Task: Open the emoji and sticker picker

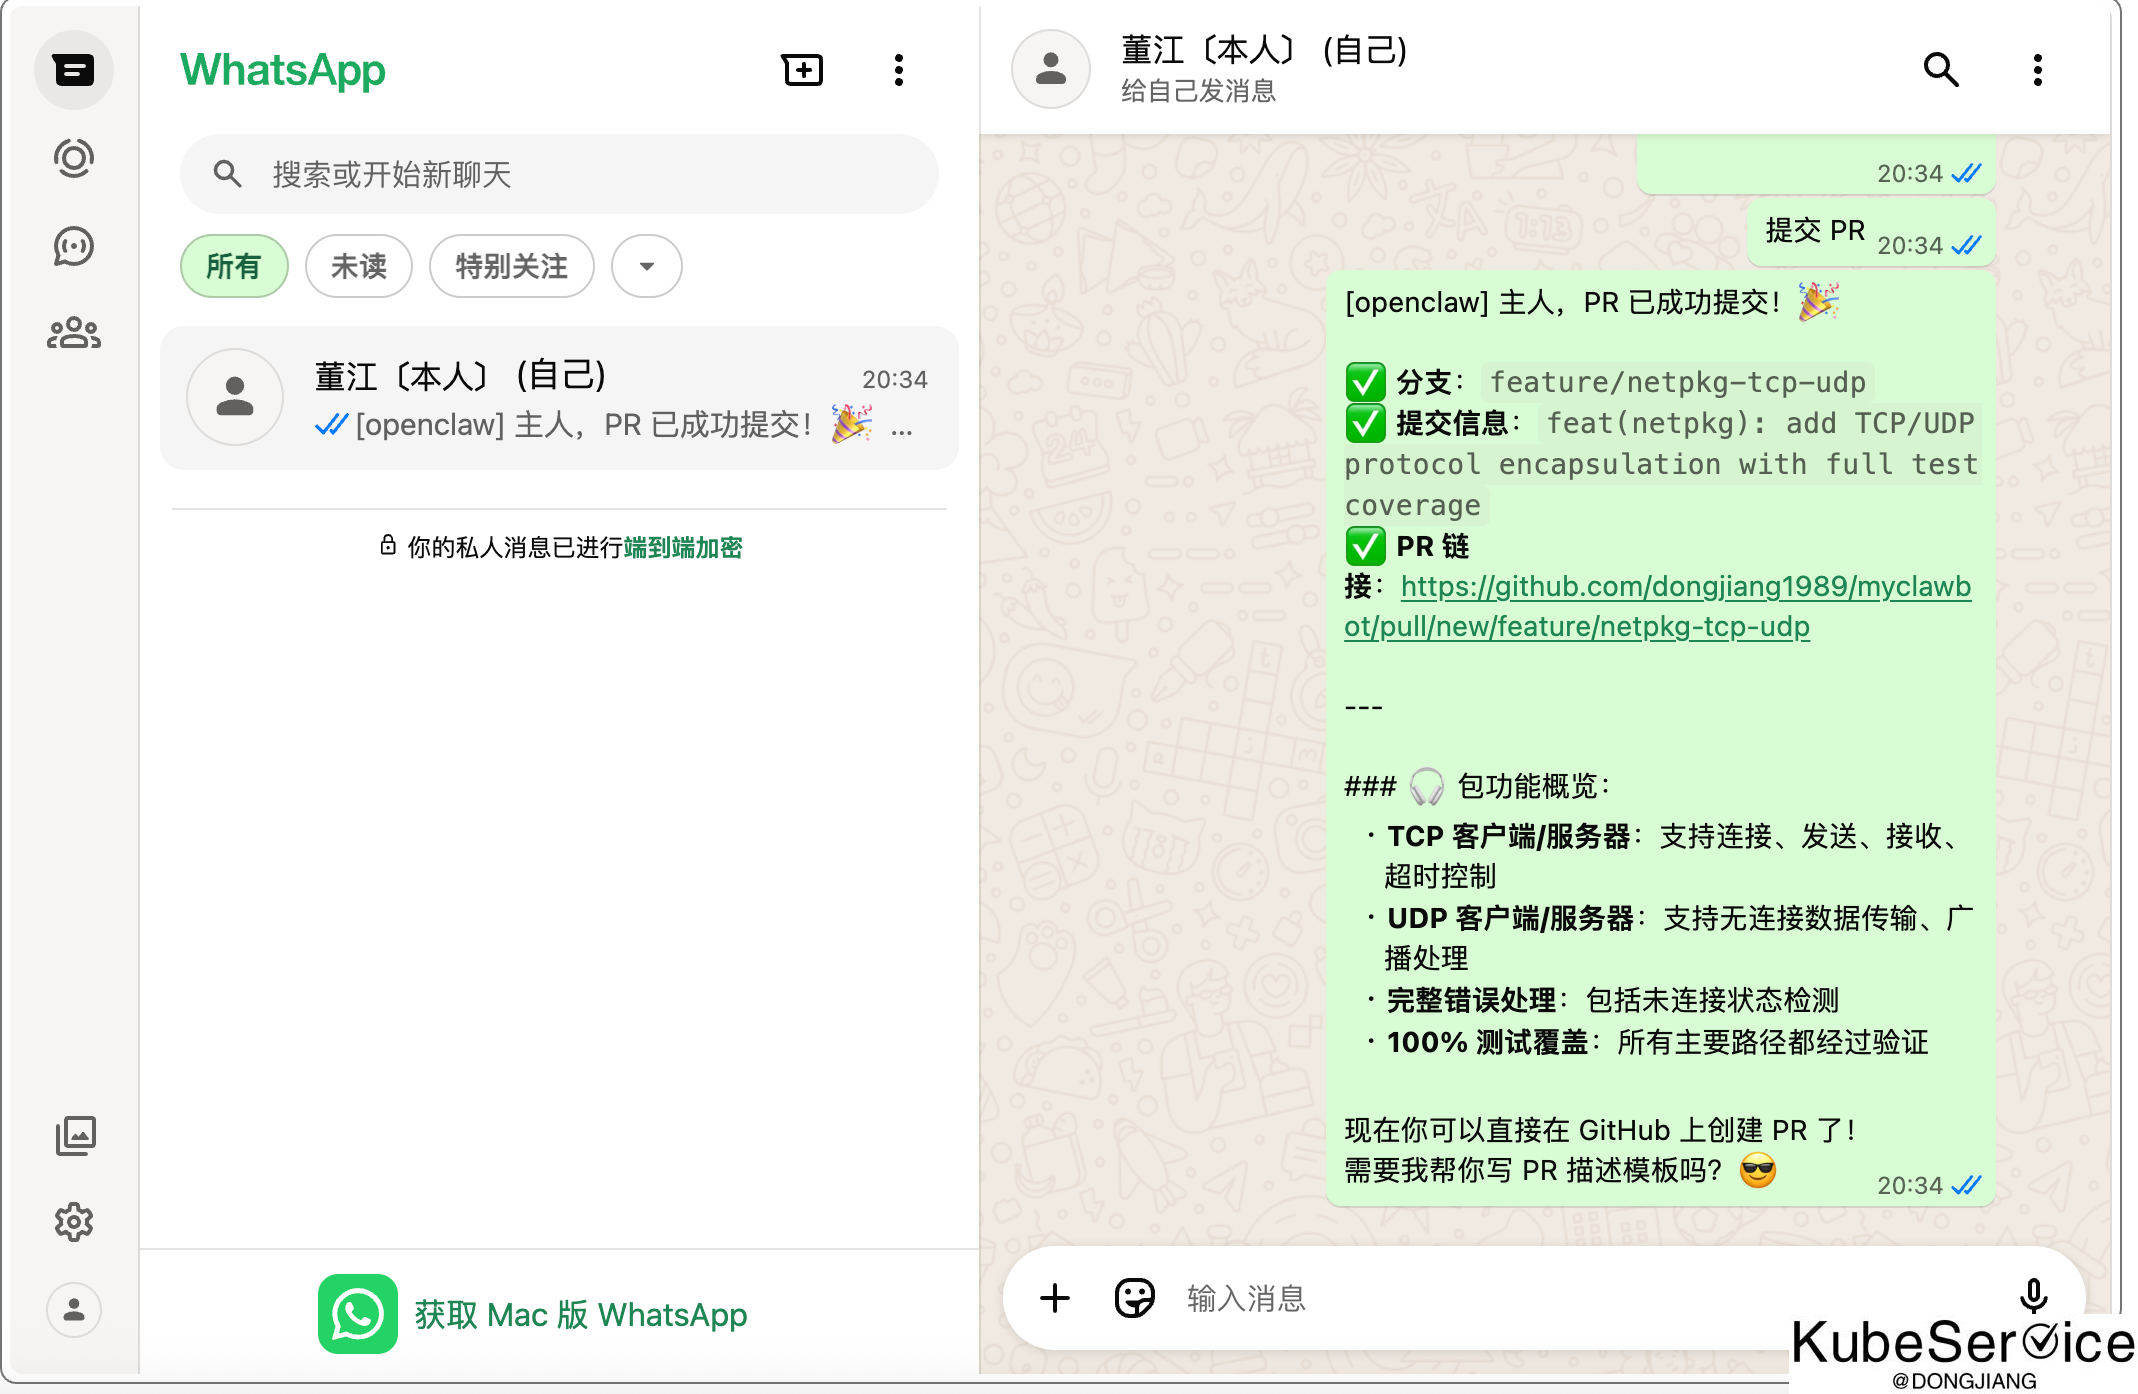Action: click(x=1134, y=1299)
